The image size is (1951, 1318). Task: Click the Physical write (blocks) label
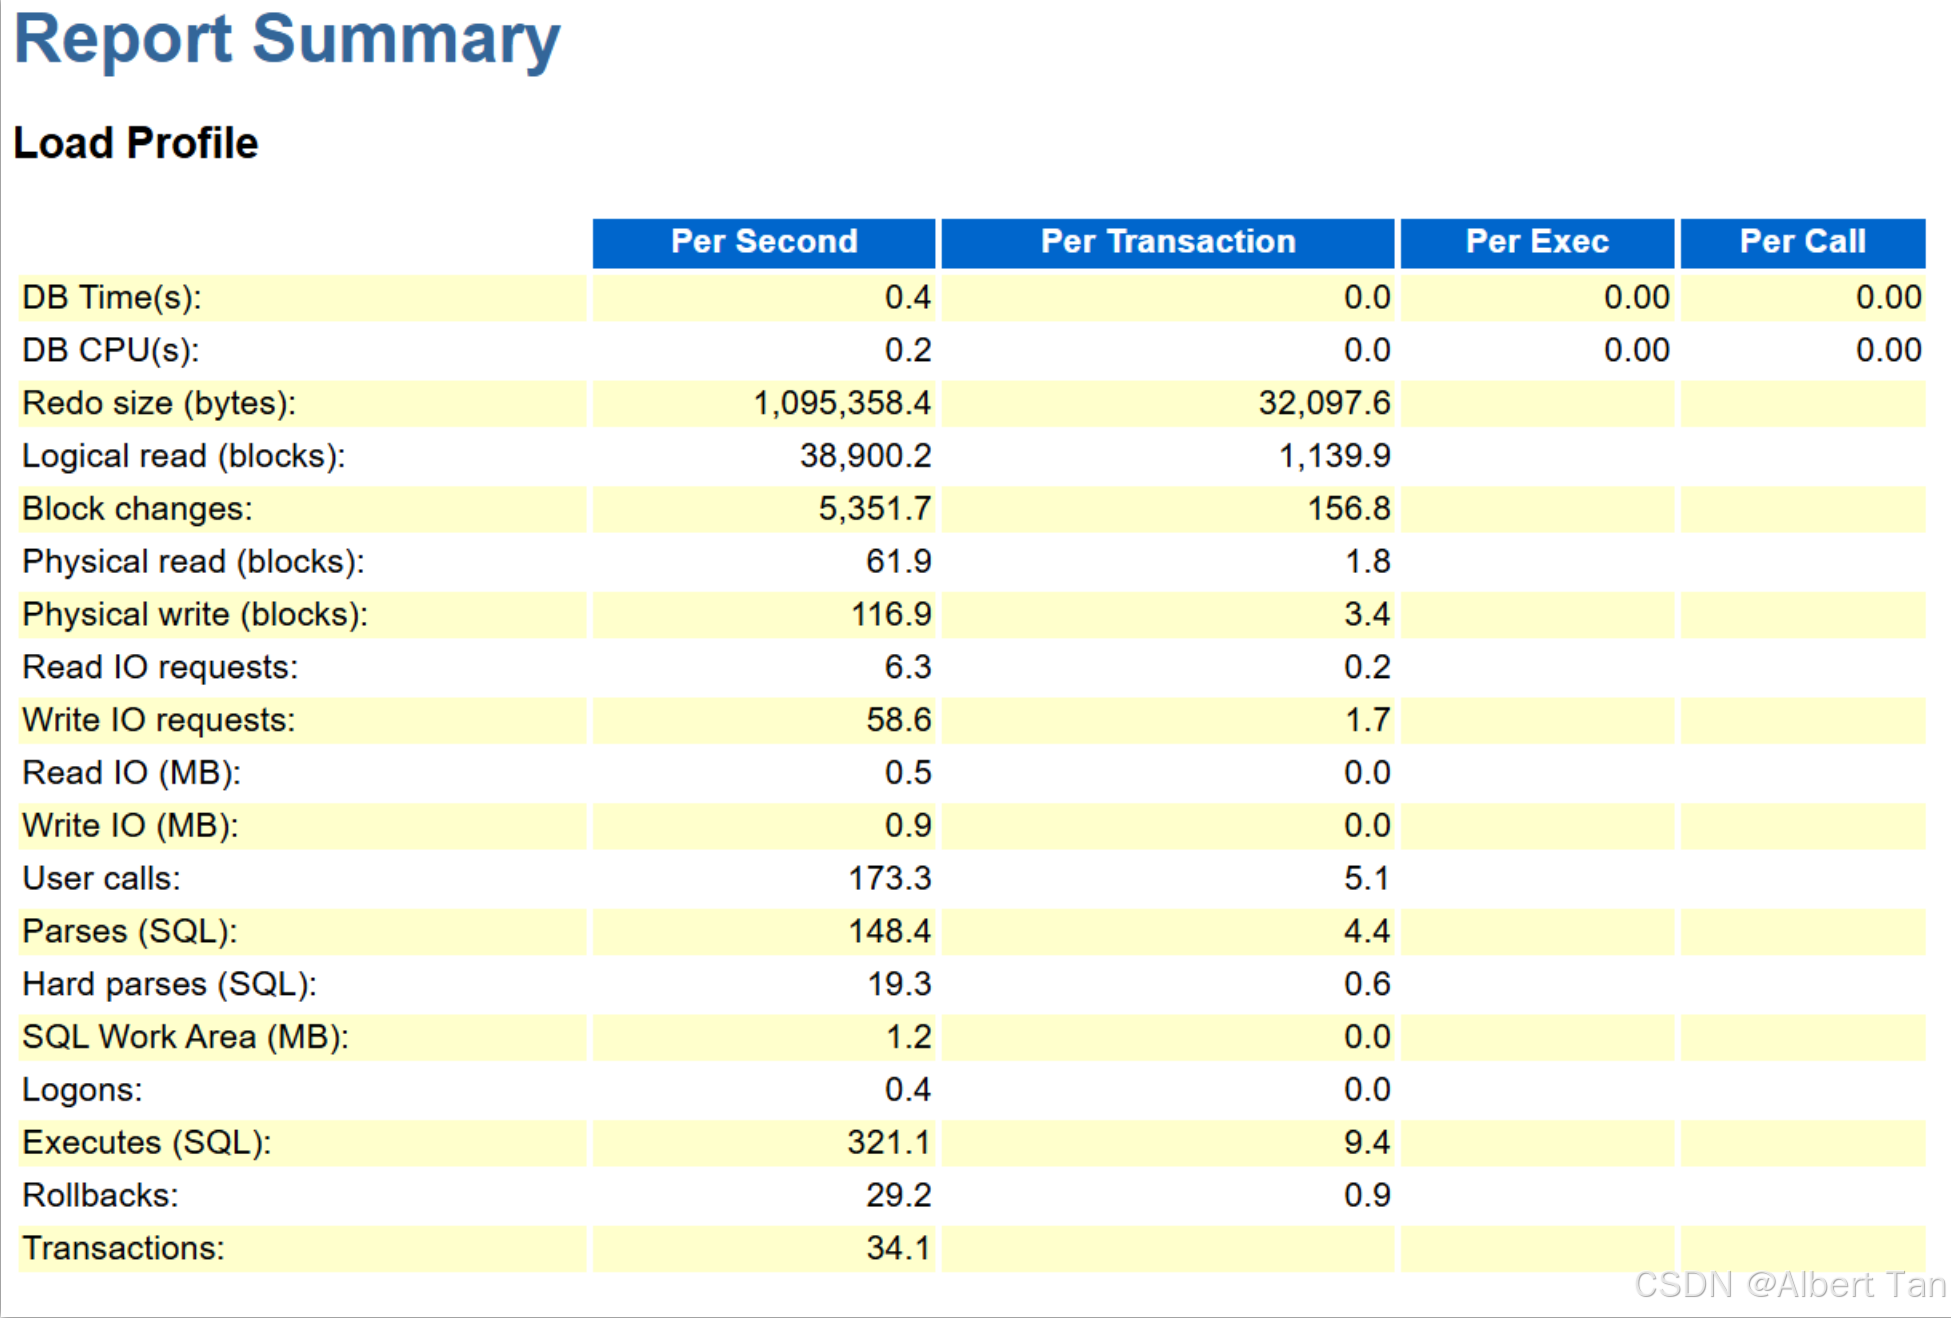click(195, 614)
